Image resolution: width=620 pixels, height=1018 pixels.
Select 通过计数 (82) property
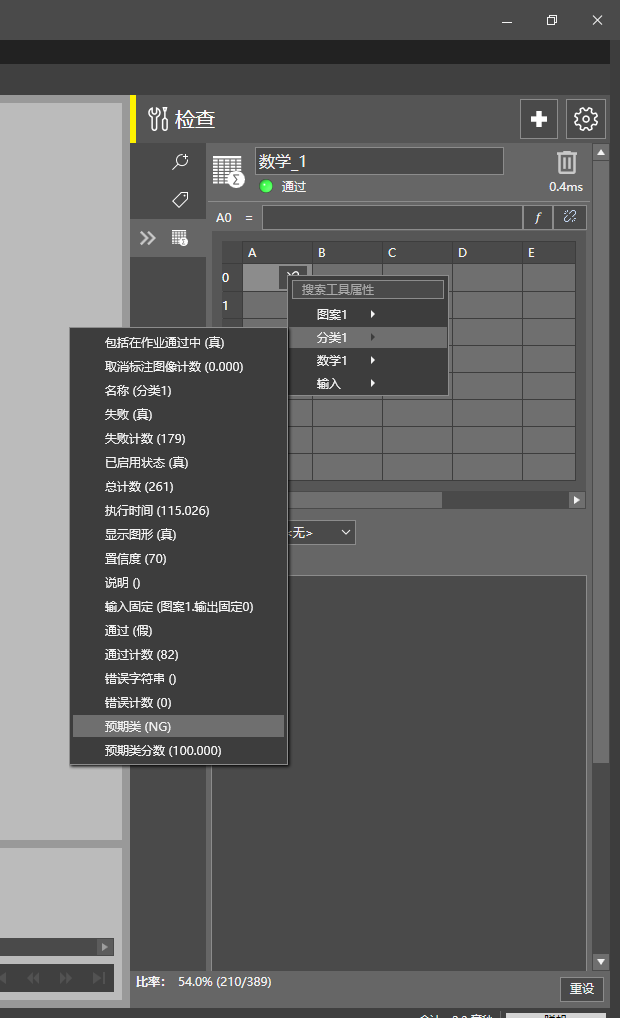[179, 655]
